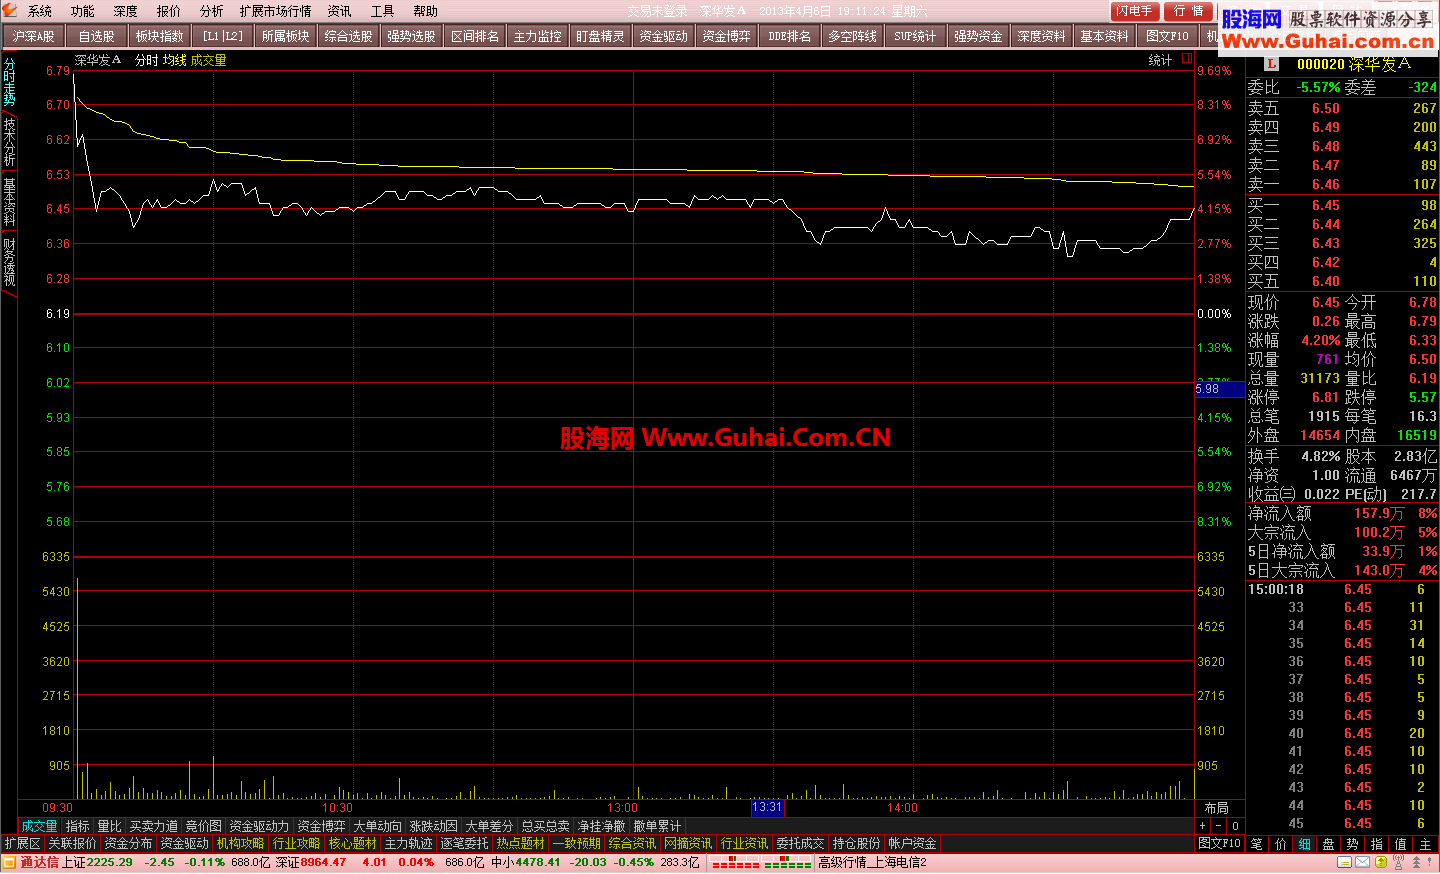1440x874 pixels.
Task: Click the 闪电手 button
Action: tap(1135, 11)
